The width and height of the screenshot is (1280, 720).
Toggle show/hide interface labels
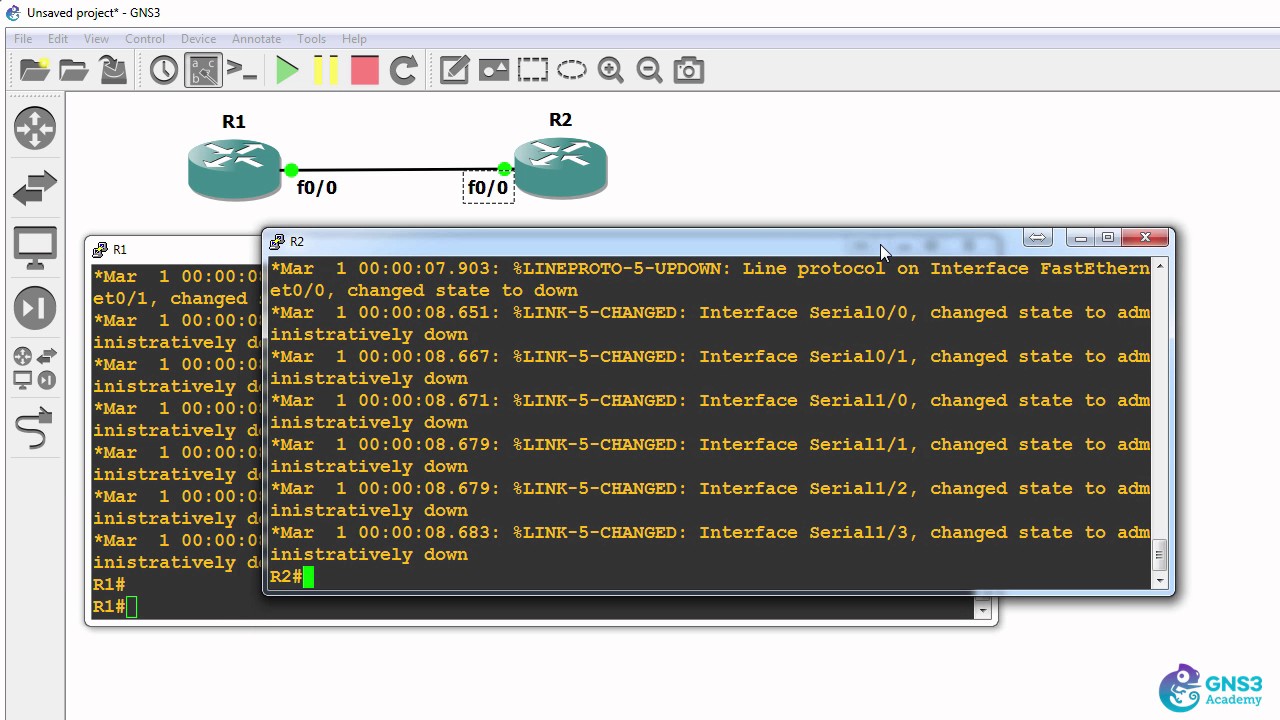(x=203, y=70)
